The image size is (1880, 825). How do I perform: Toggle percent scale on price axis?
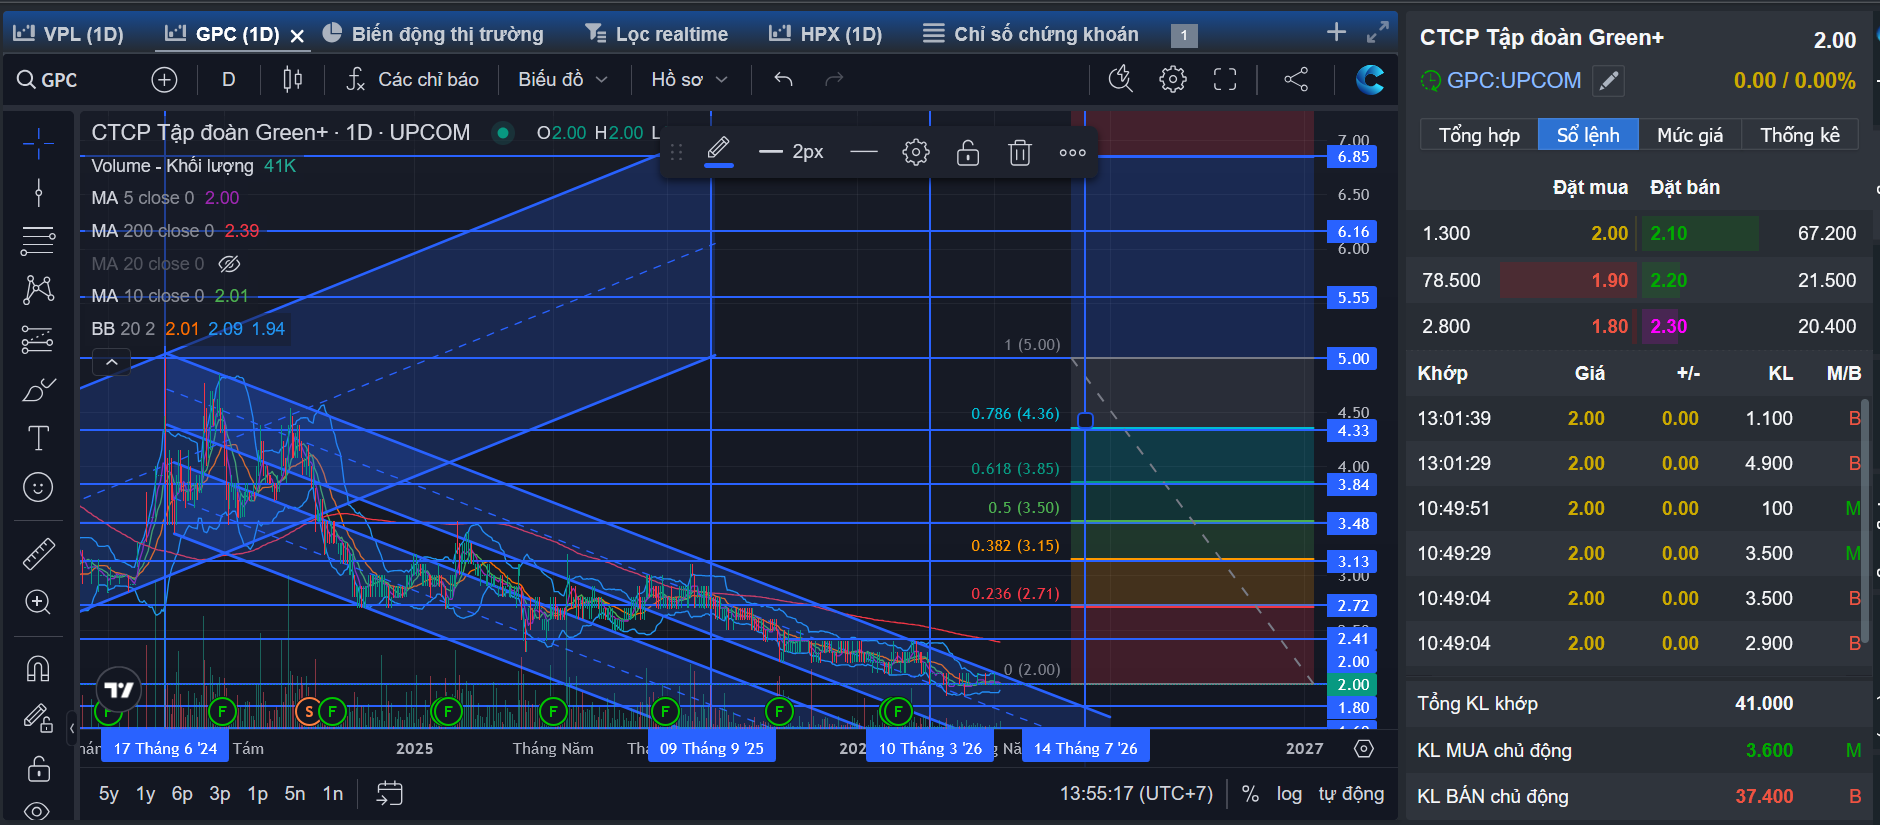pyautogui.click(x=1250, y=794)
